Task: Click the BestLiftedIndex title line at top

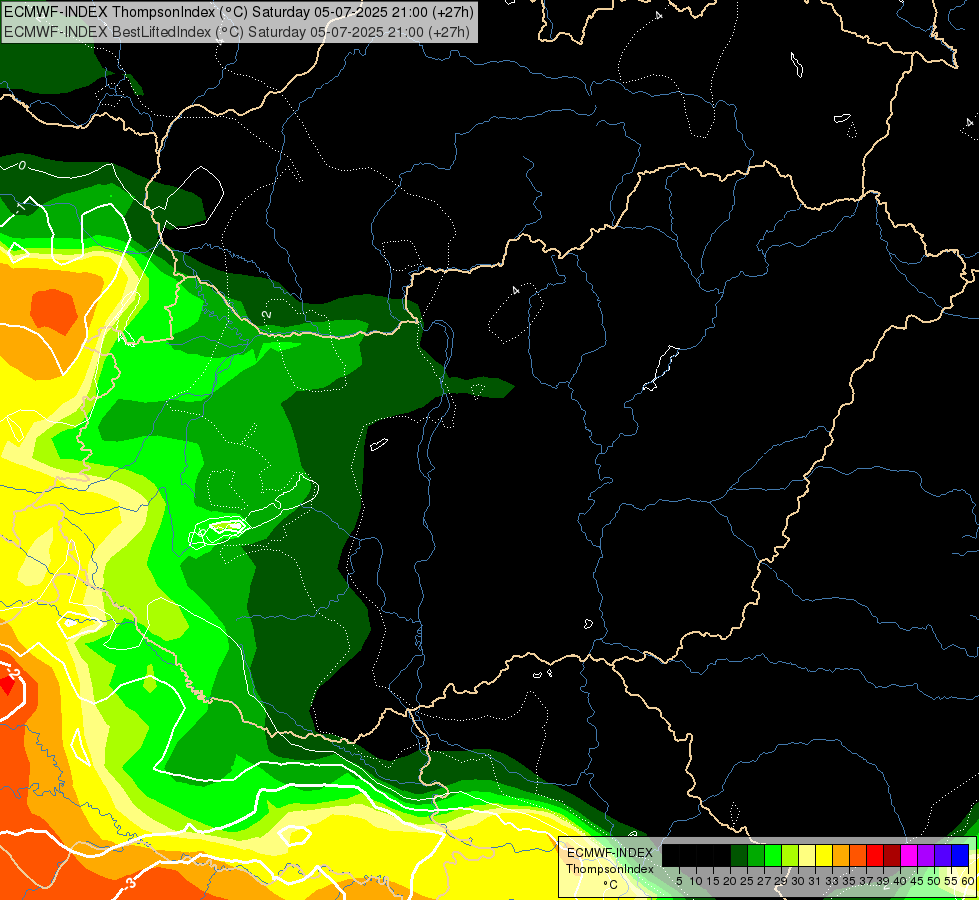Action: point(237,31)
